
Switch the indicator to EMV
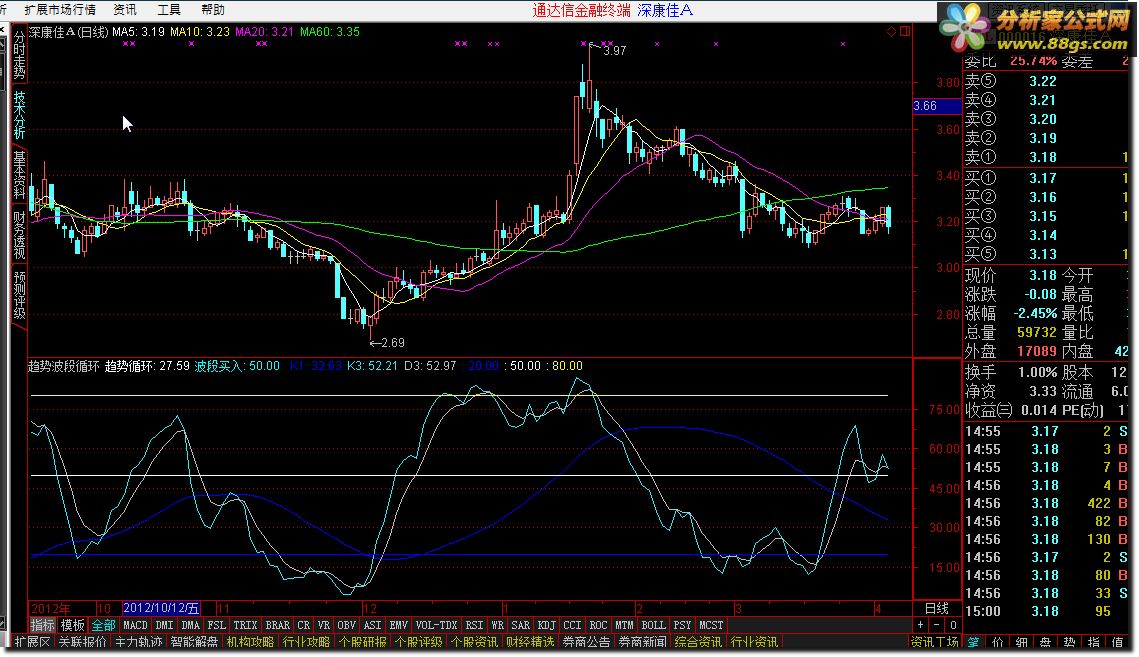pyautogui.click(x=399, y=625)
